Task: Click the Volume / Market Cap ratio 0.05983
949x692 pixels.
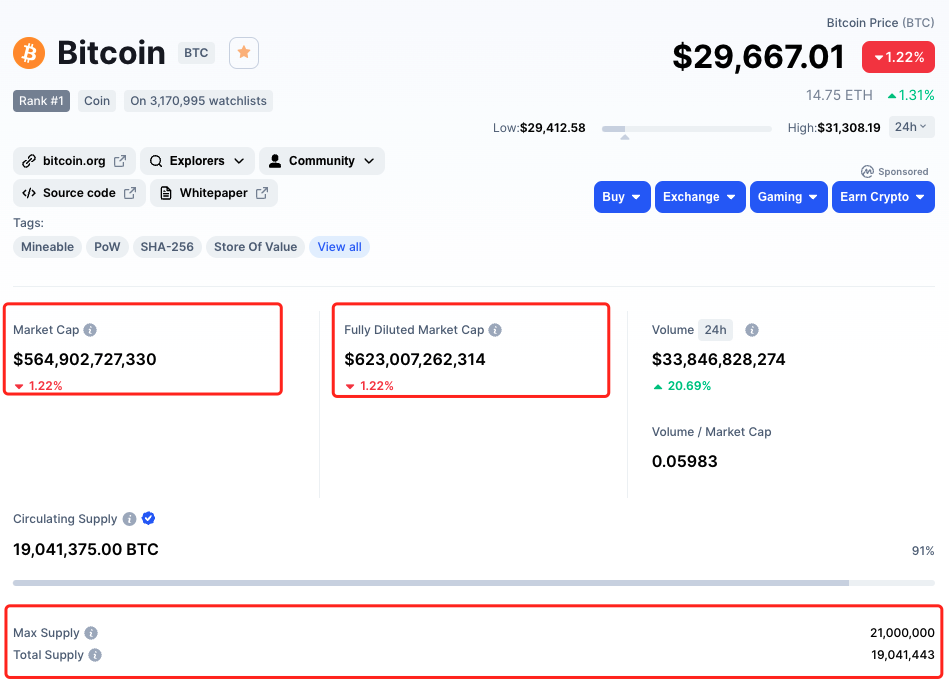Action: (685, 461)
